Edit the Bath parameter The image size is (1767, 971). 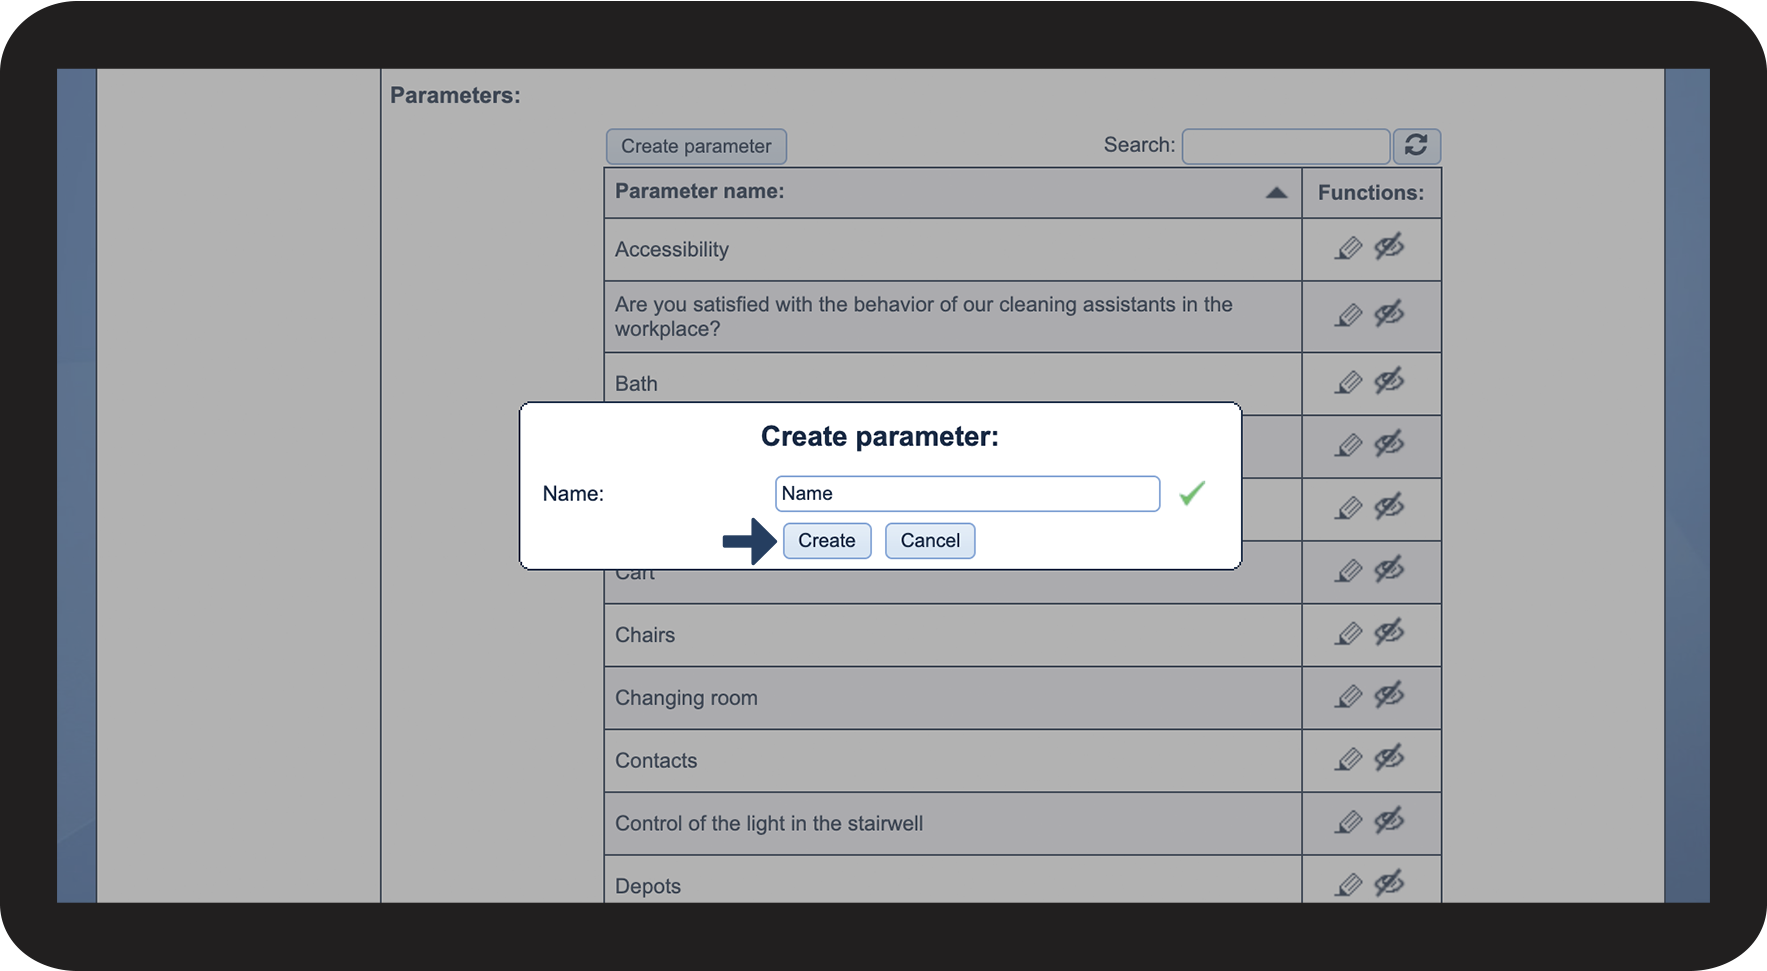click(x=1349, y=382)
